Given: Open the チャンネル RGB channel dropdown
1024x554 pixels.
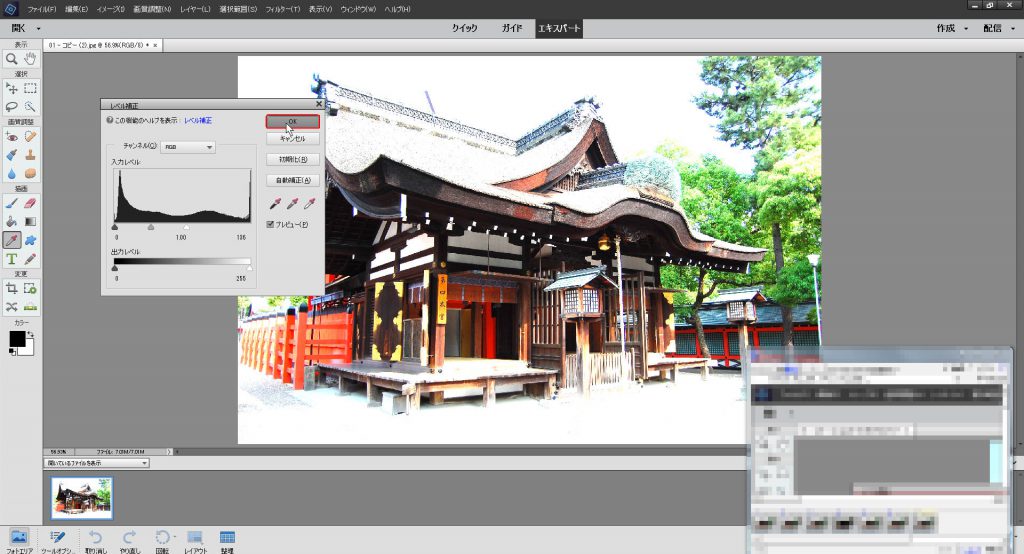Looking at the screenshot, I should 188,147.
